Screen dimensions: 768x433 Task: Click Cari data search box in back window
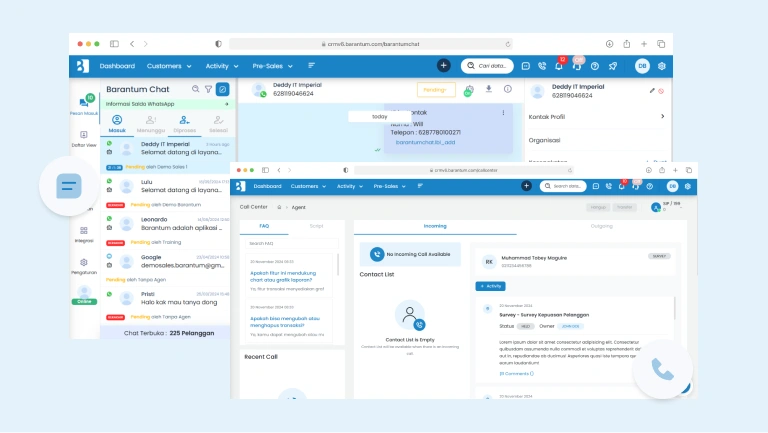[487, 66]
